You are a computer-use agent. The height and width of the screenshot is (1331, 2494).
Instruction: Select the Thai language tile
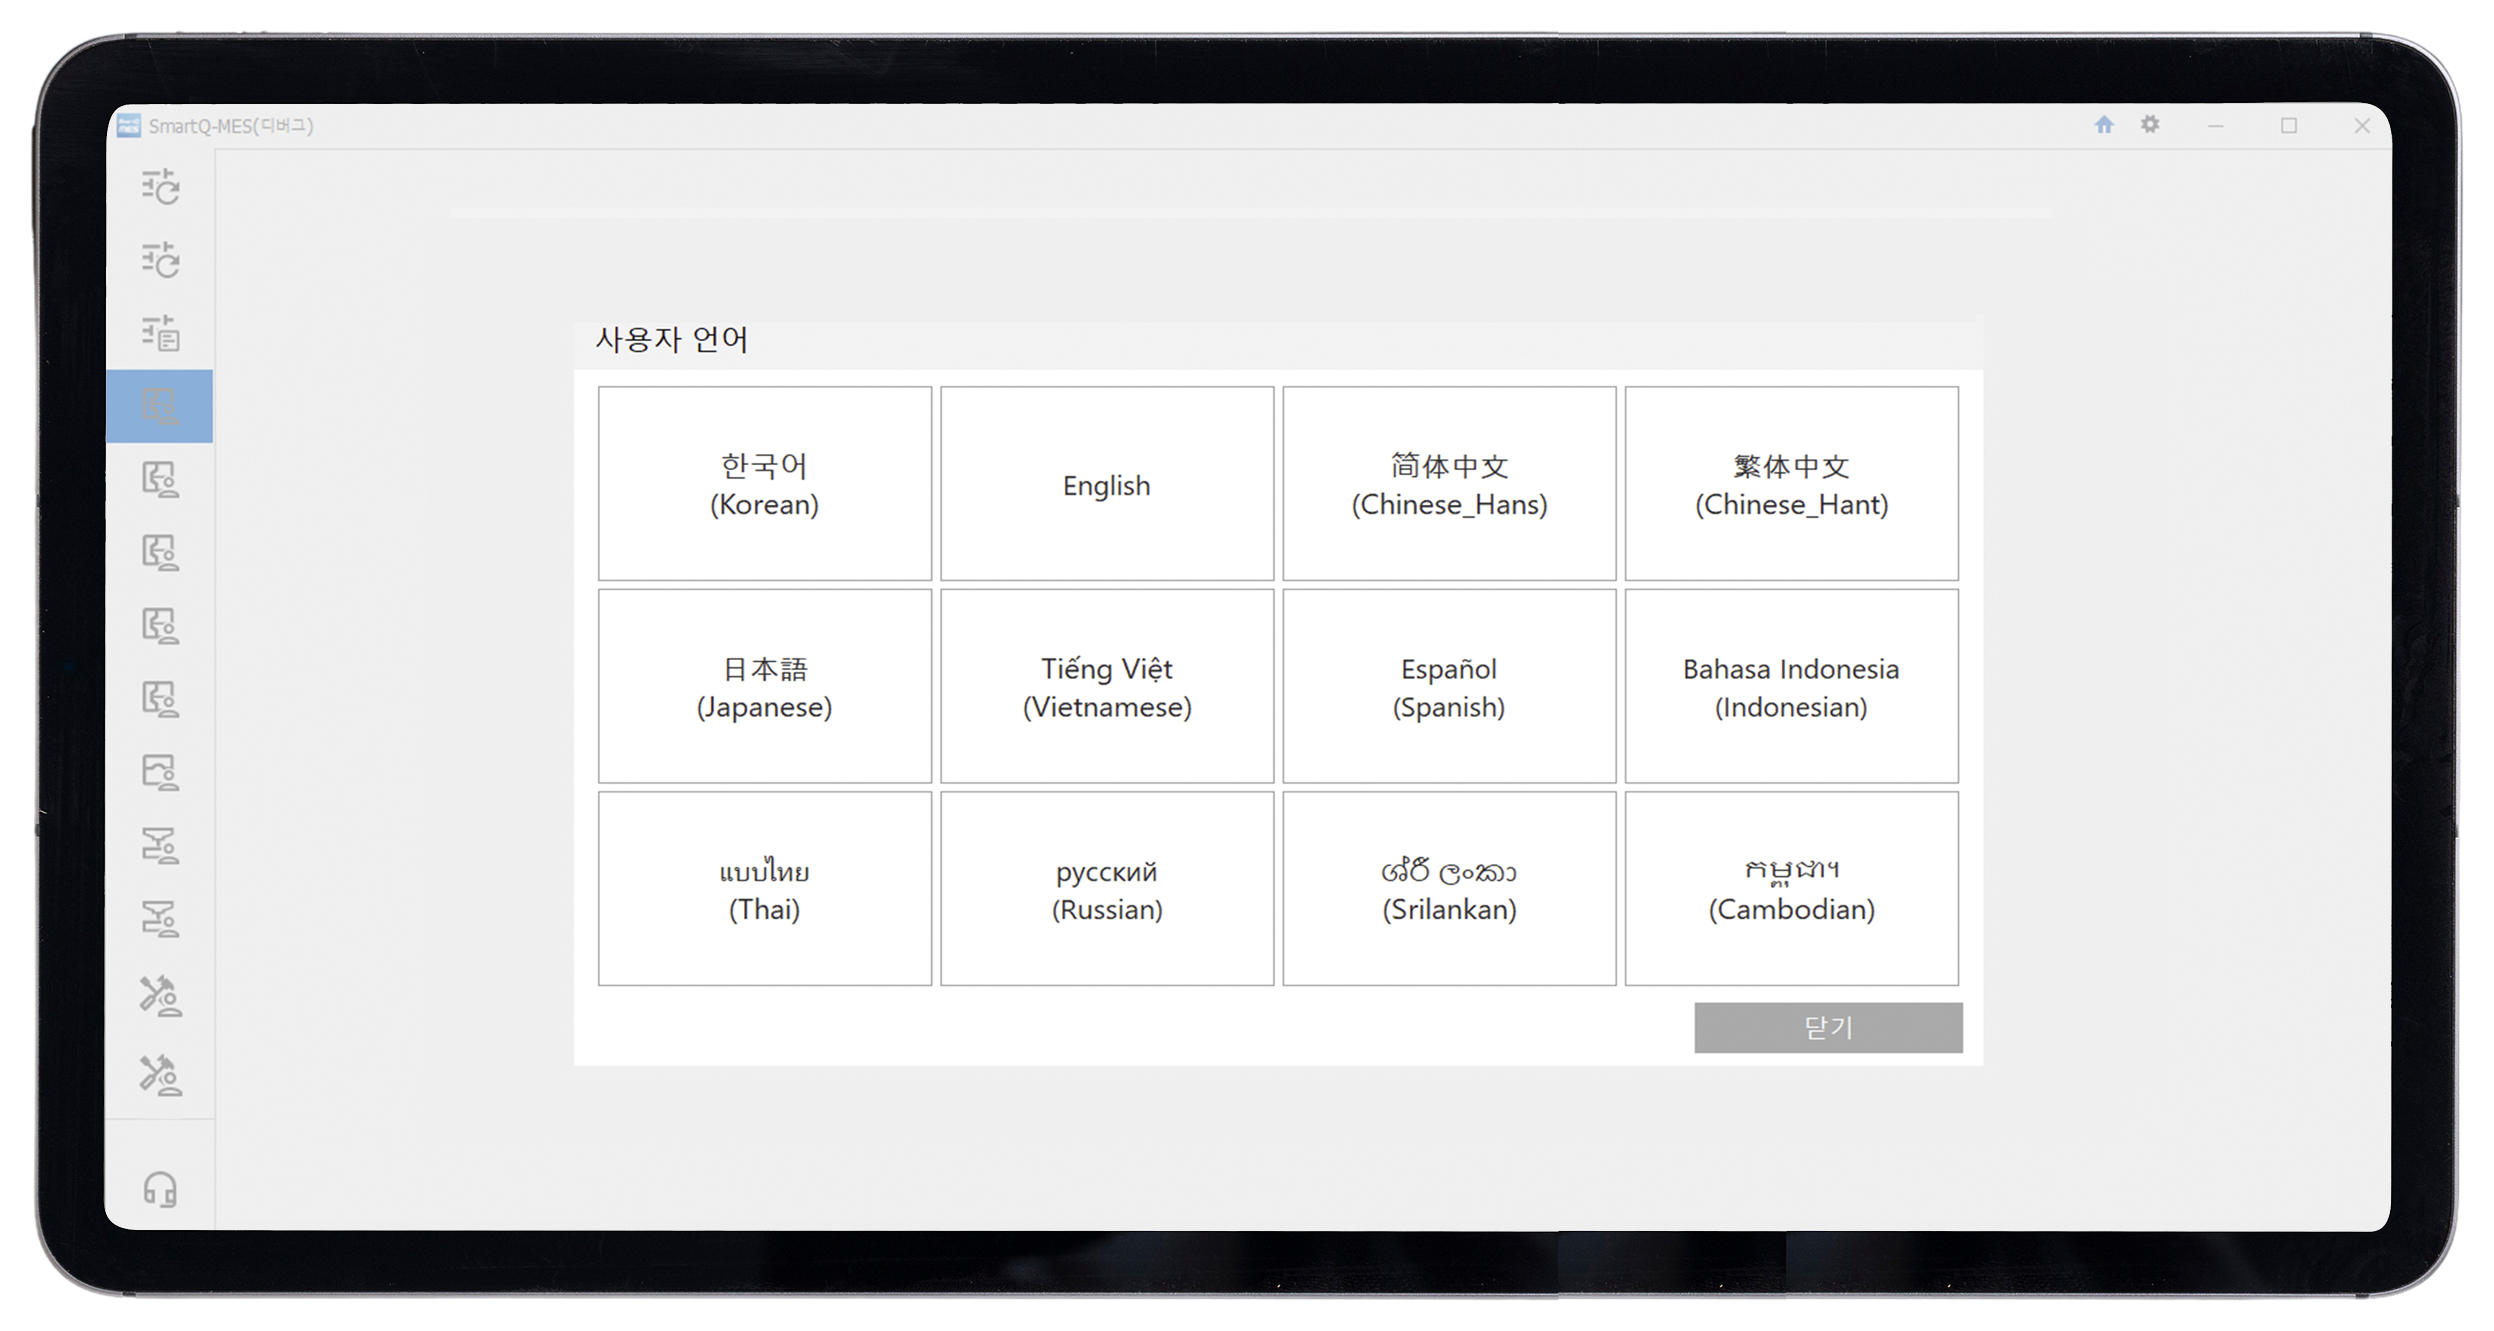point(764,889)
